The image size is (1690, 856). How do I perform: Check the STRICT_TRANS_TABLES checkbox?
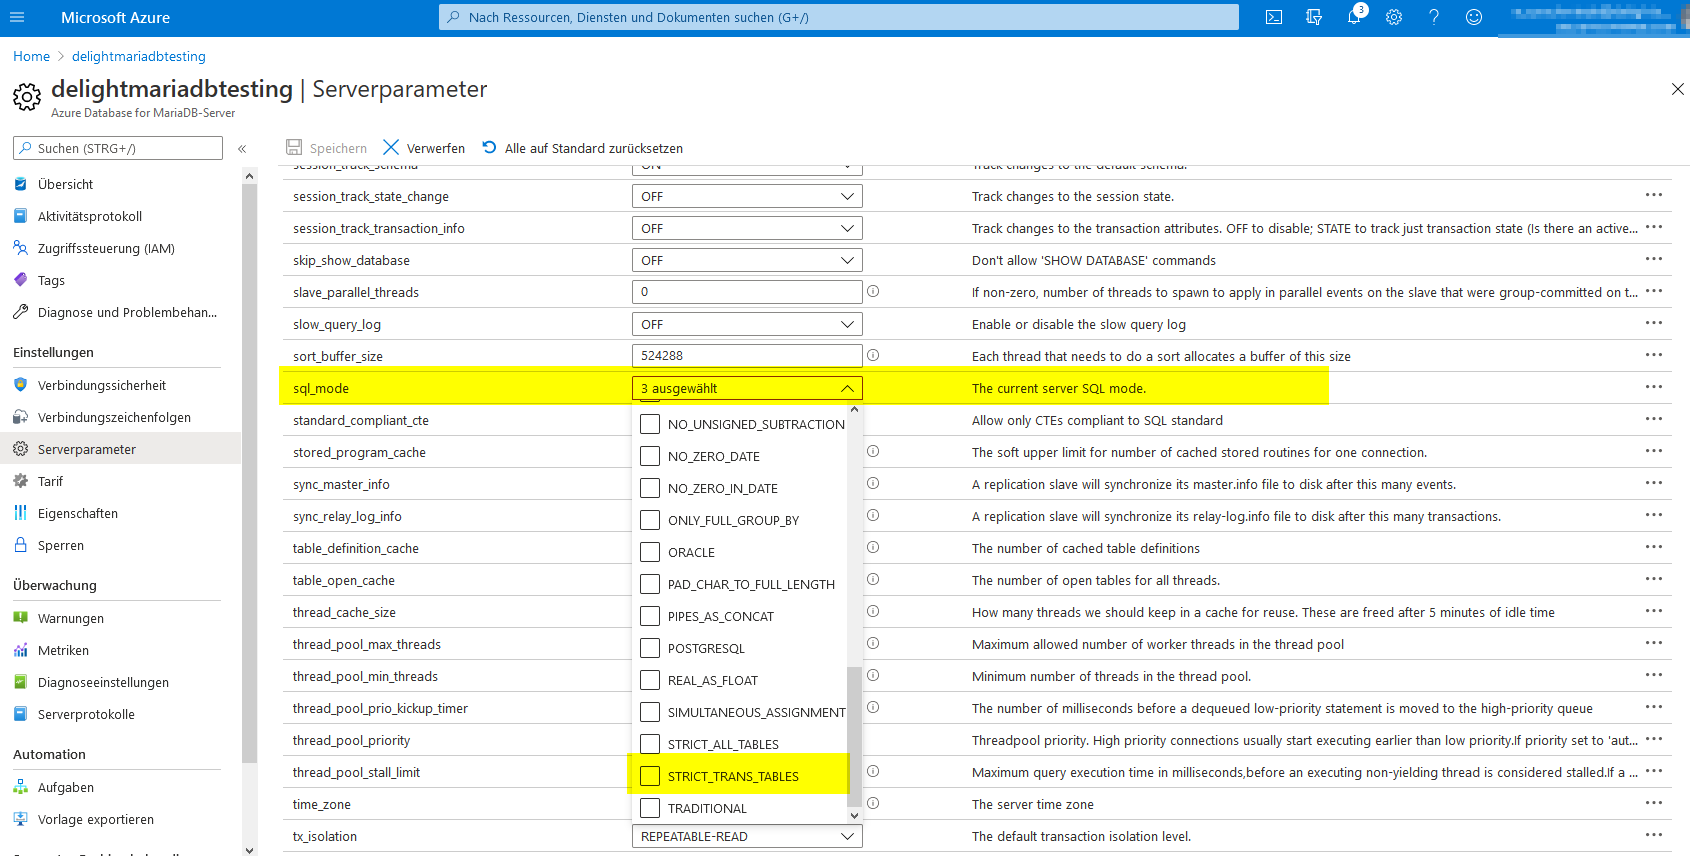(x=650, y=776)
